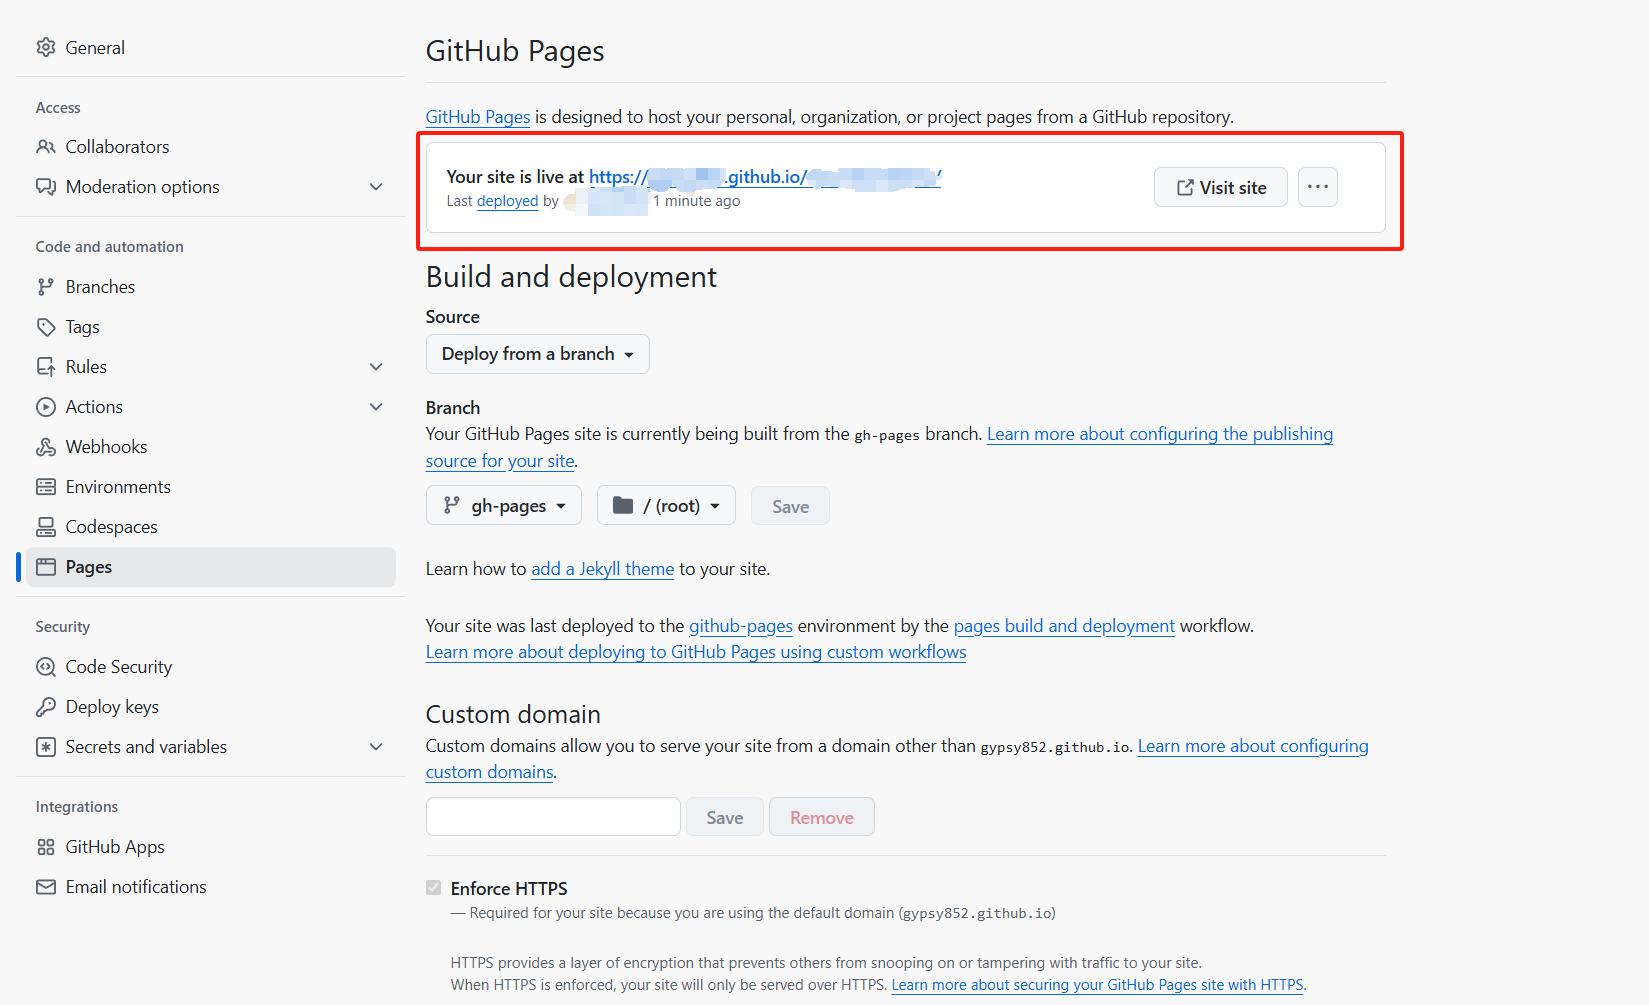Click the Secrets and variables asterisk icon
Screen dimensions: 1649x1005
point(46,747)
